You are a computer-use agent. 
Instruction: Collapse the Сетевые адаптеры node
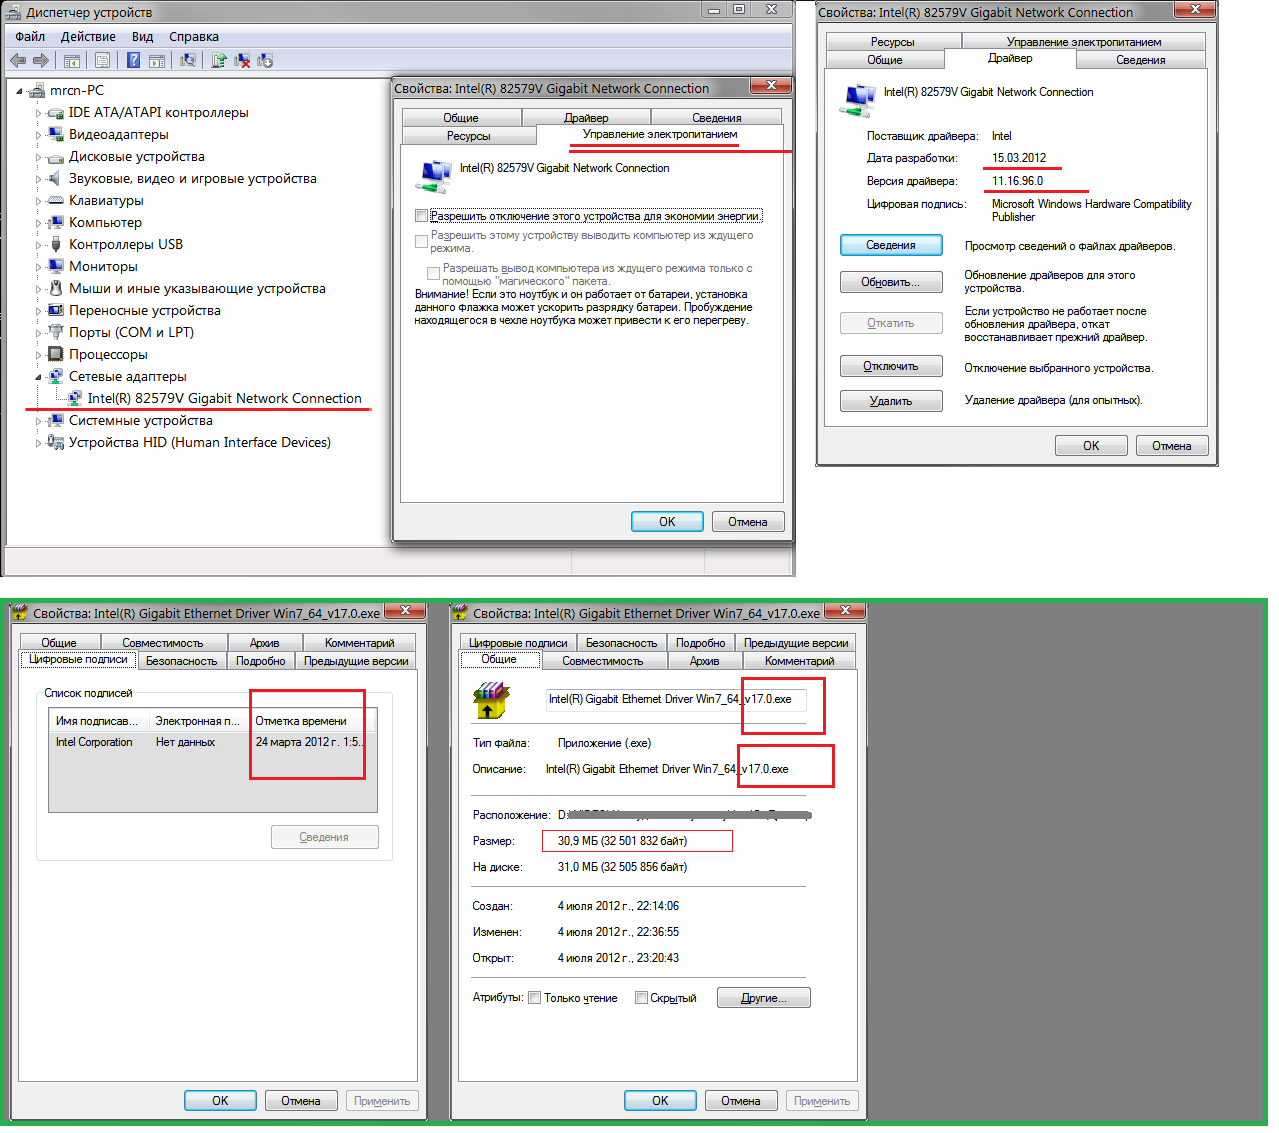point(39,377)
